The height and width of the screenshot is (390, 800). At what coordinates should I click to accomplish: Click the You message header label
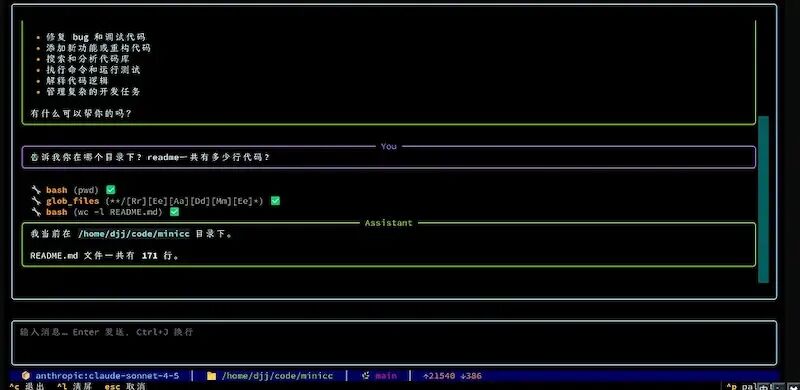click(x=388, y=147)
